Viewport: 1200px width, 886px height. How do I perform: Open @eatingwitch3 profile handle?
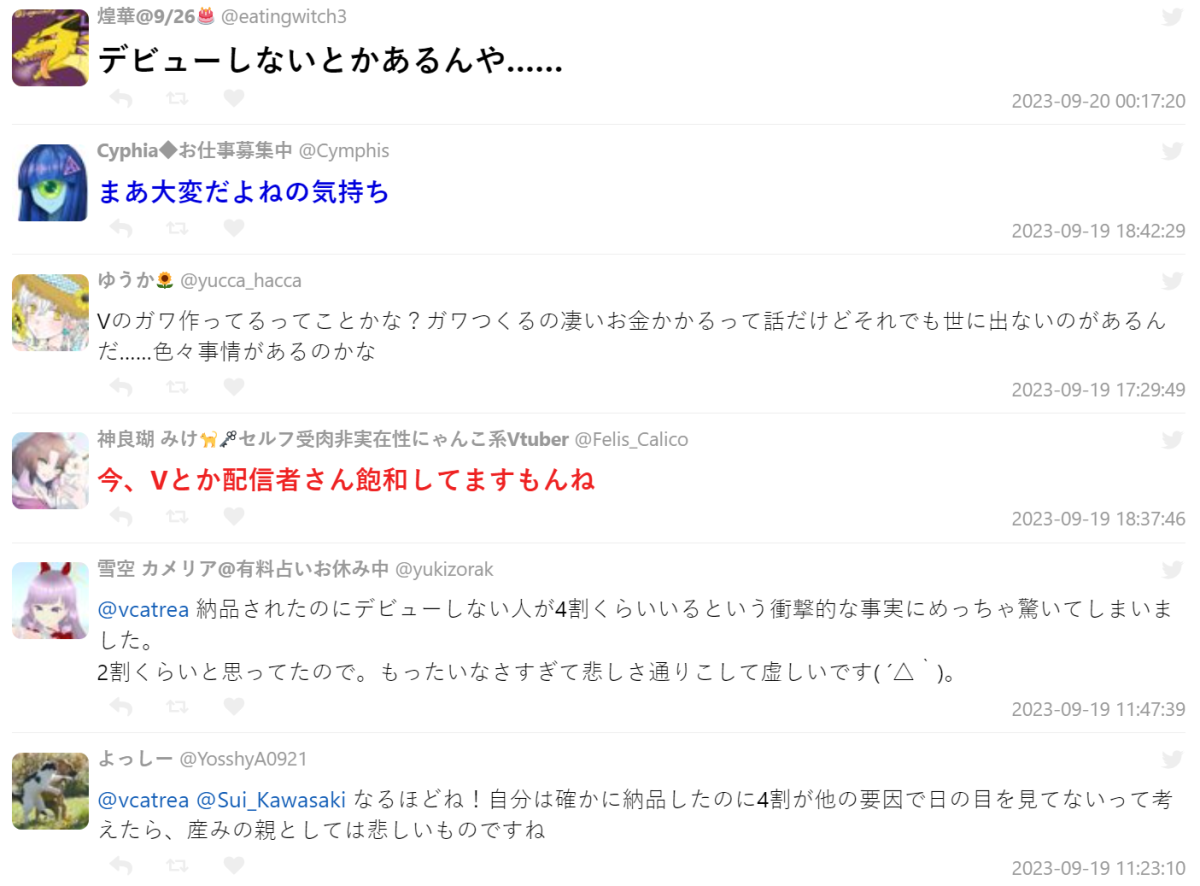[x=283, y=16]
